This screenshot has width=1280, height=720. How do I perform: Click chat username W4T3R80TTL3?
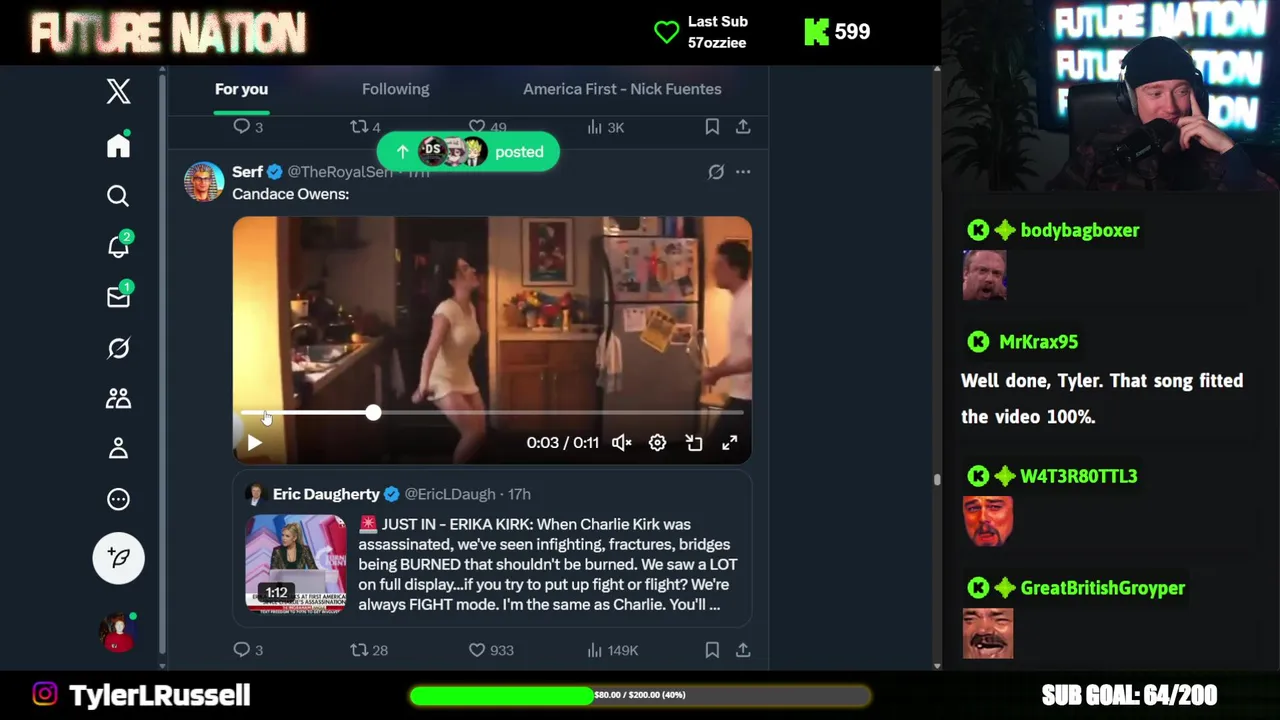click(1078, 476)
